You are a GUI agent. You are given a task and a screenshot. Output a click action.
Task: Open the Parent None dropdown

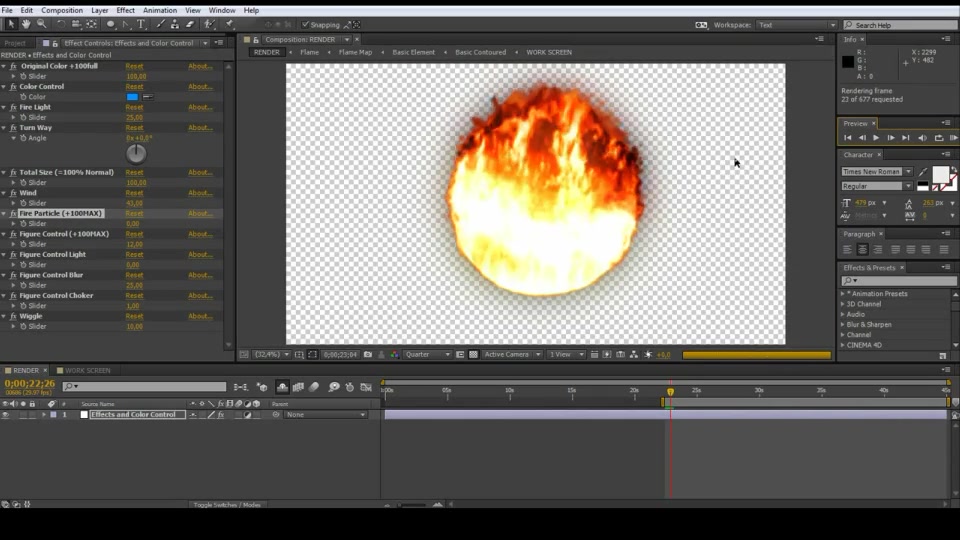326,414
